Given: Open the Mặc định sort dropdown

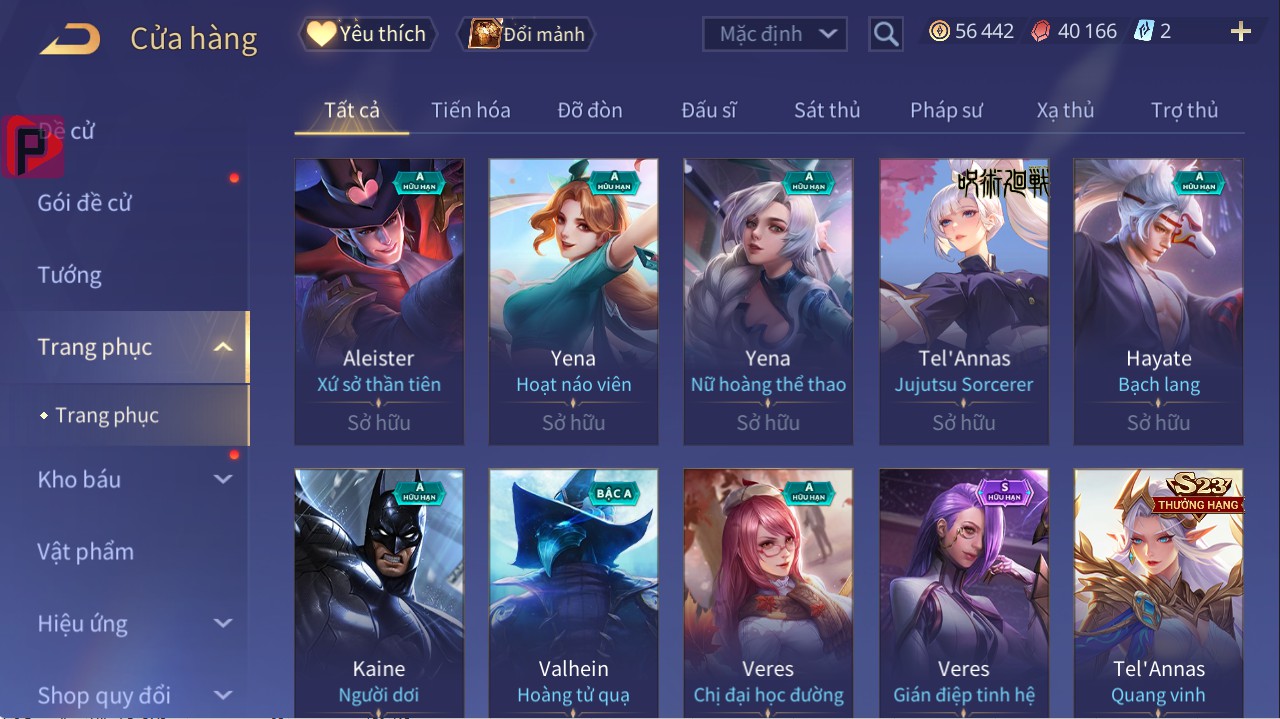Looking at the screenshot, I should coord(775,34).
